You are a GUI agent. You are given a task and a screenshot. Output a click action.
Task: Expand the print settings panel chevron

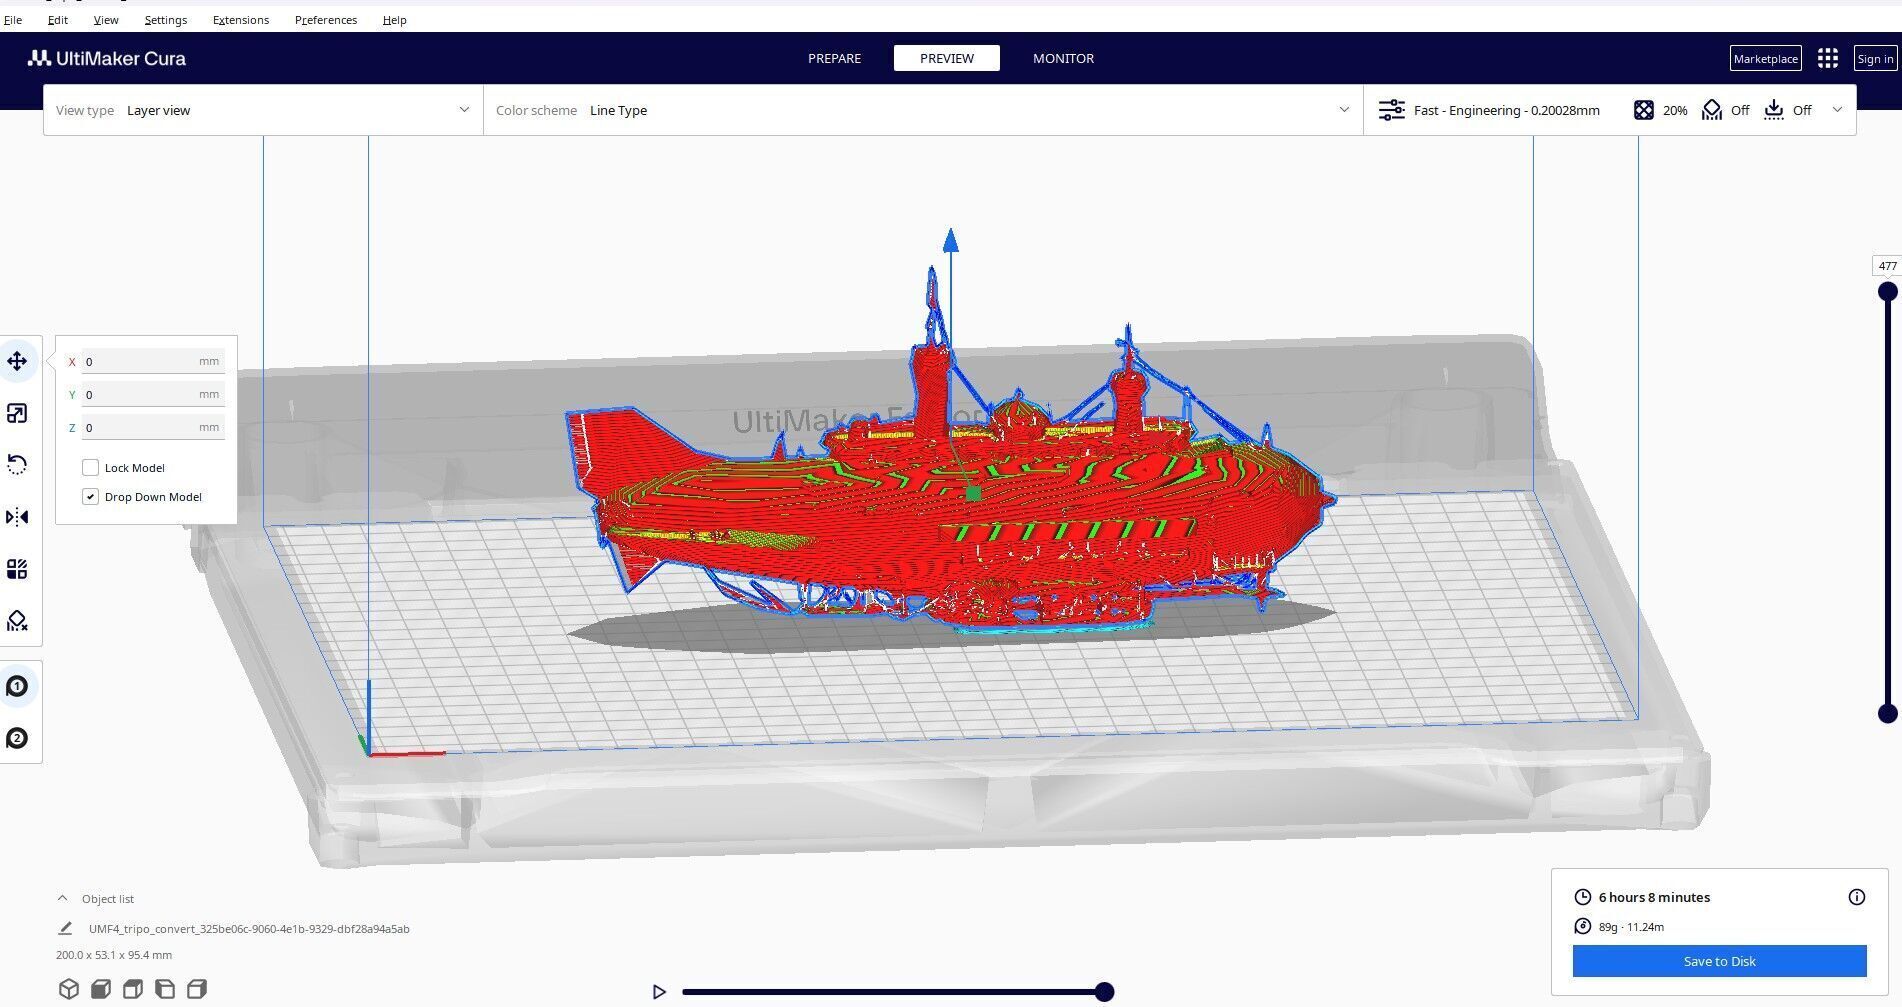pyautogui.click(x=1837, y=110)
